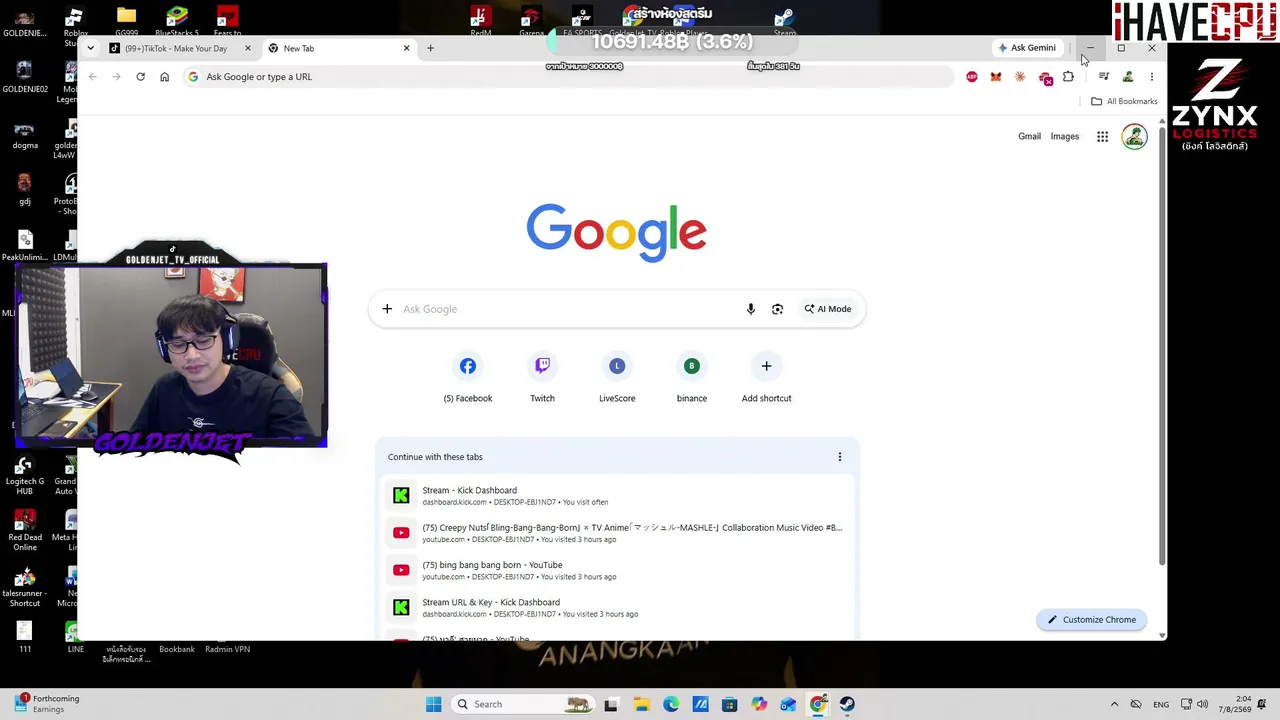1280x720 pixels.
Task: Close the TikTok tab
Action: coord(248,48)
